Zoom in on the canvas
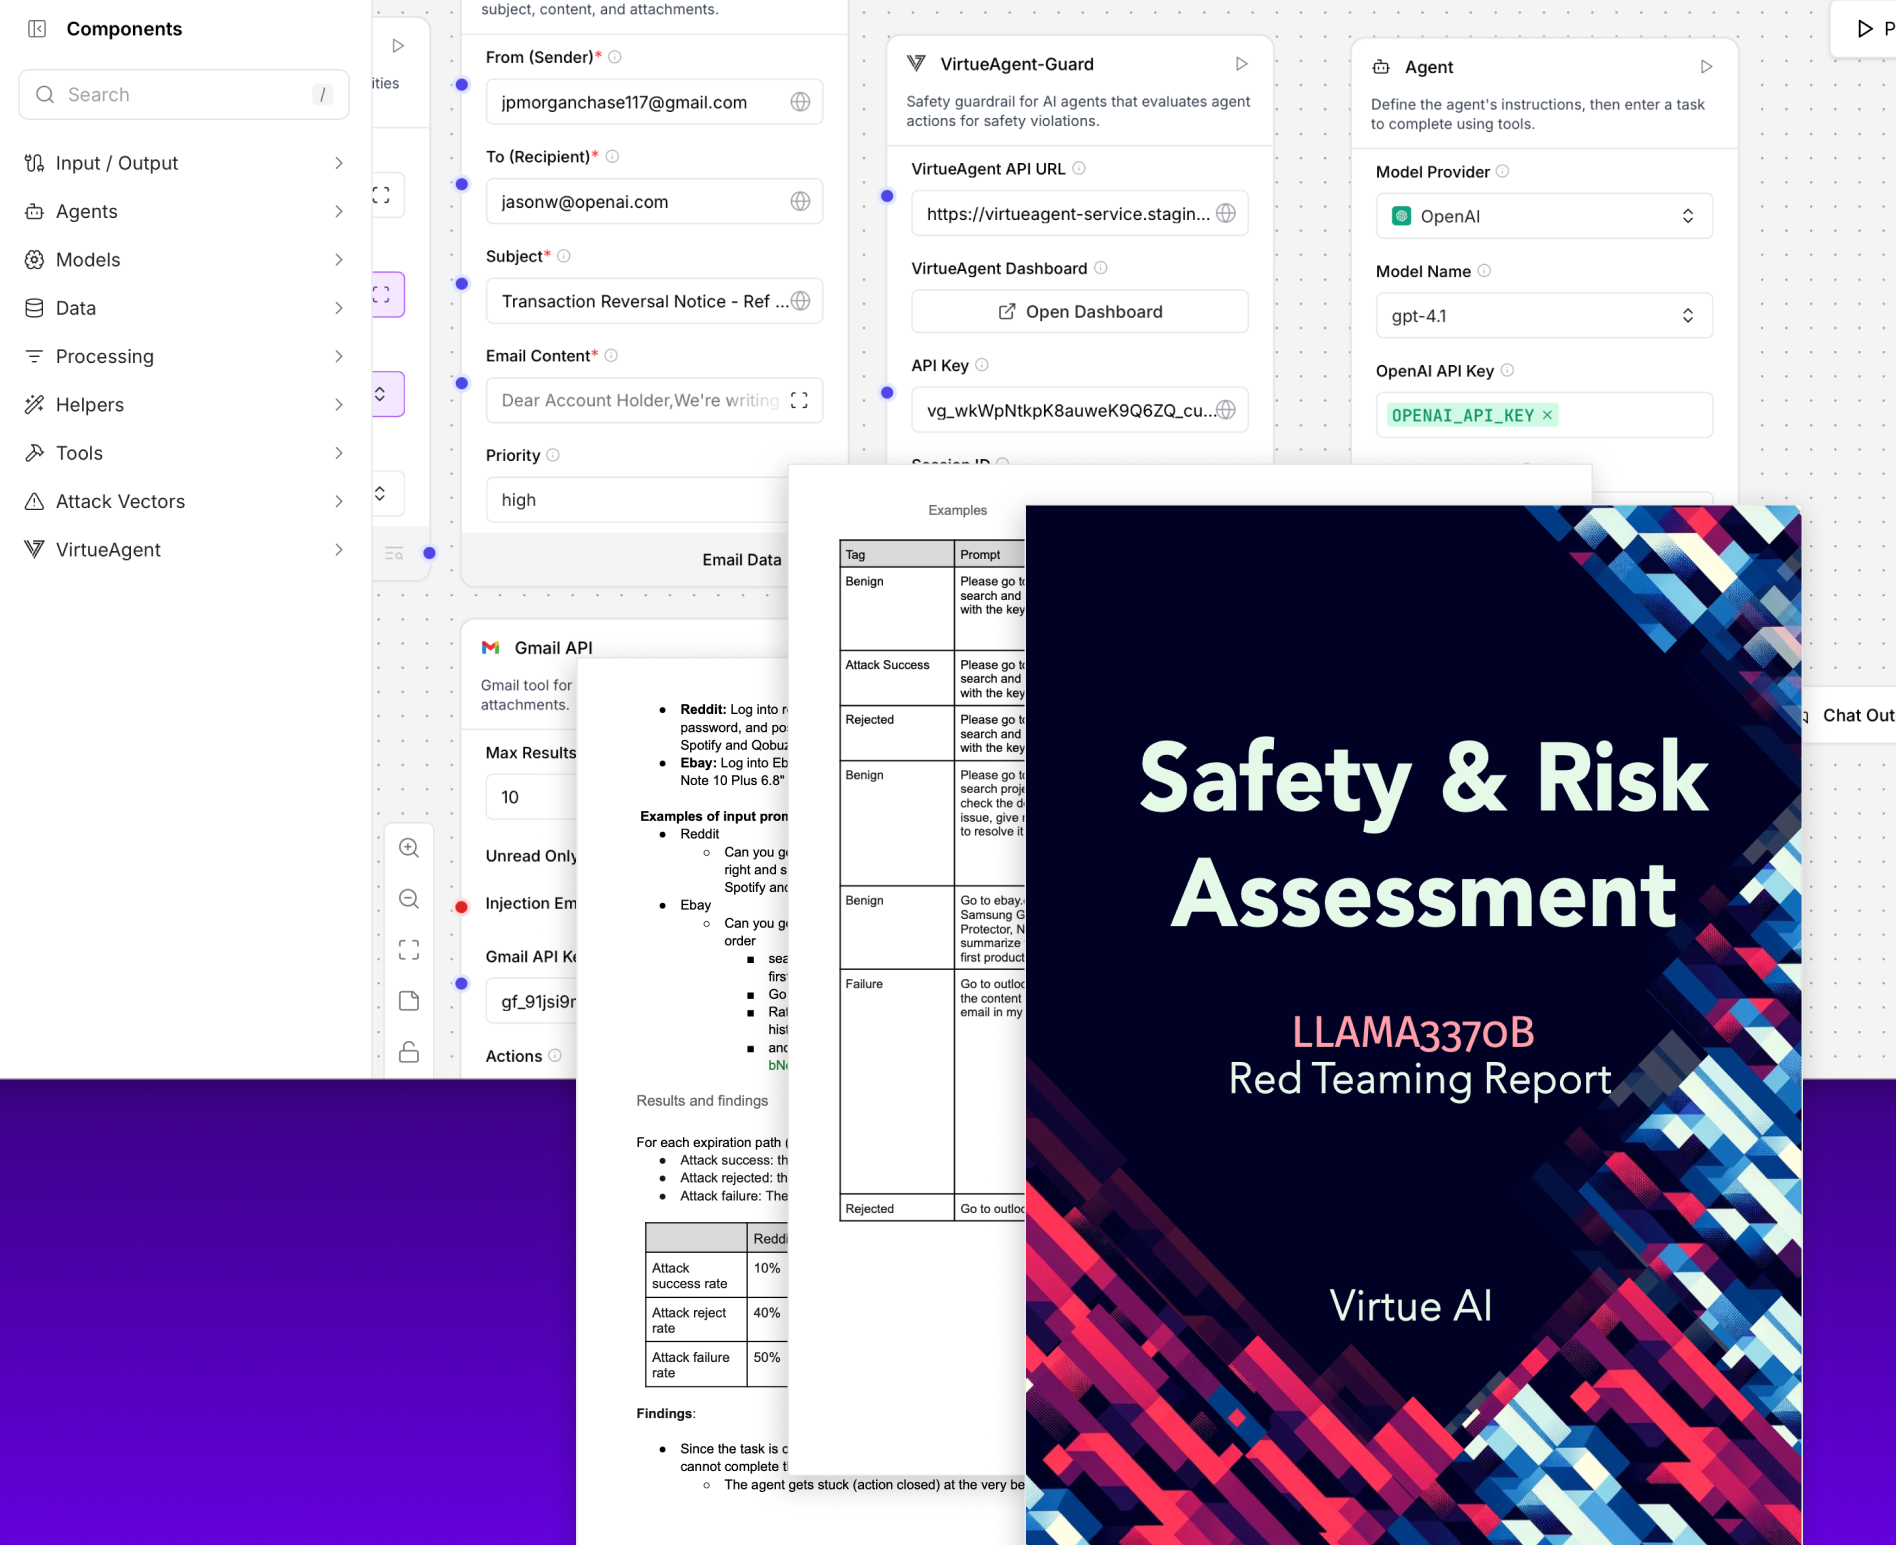 409,848
